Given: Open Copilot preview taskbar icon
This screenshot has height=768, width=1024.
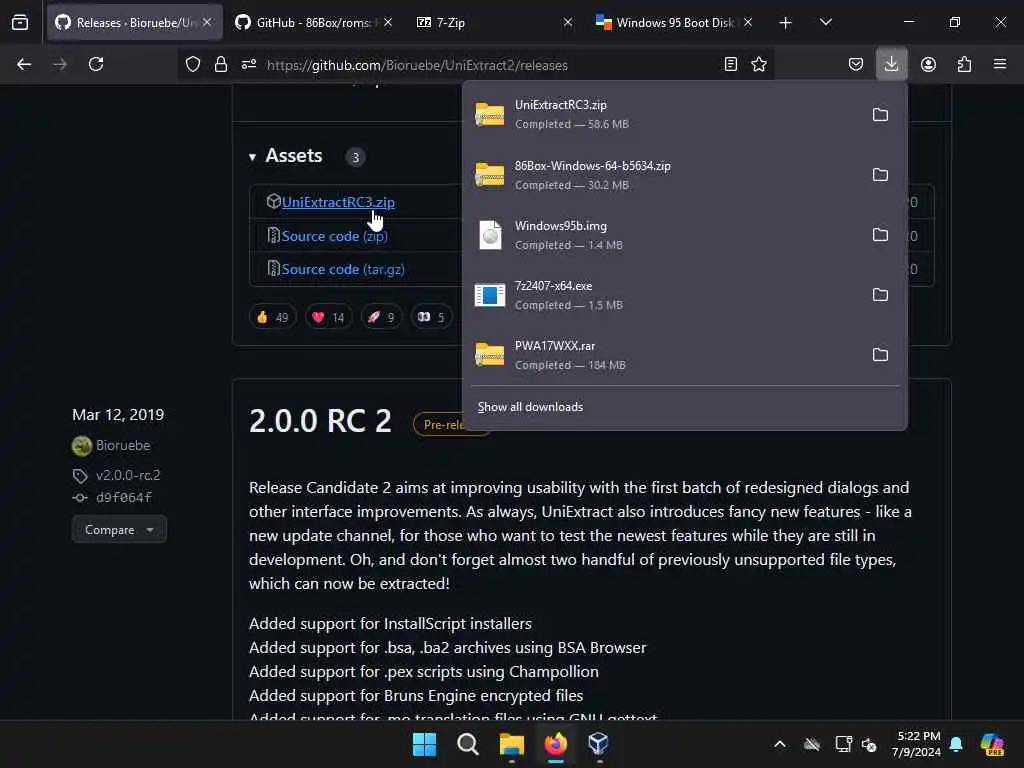Looking at the screenshot, I should click(x=992, y=744).
